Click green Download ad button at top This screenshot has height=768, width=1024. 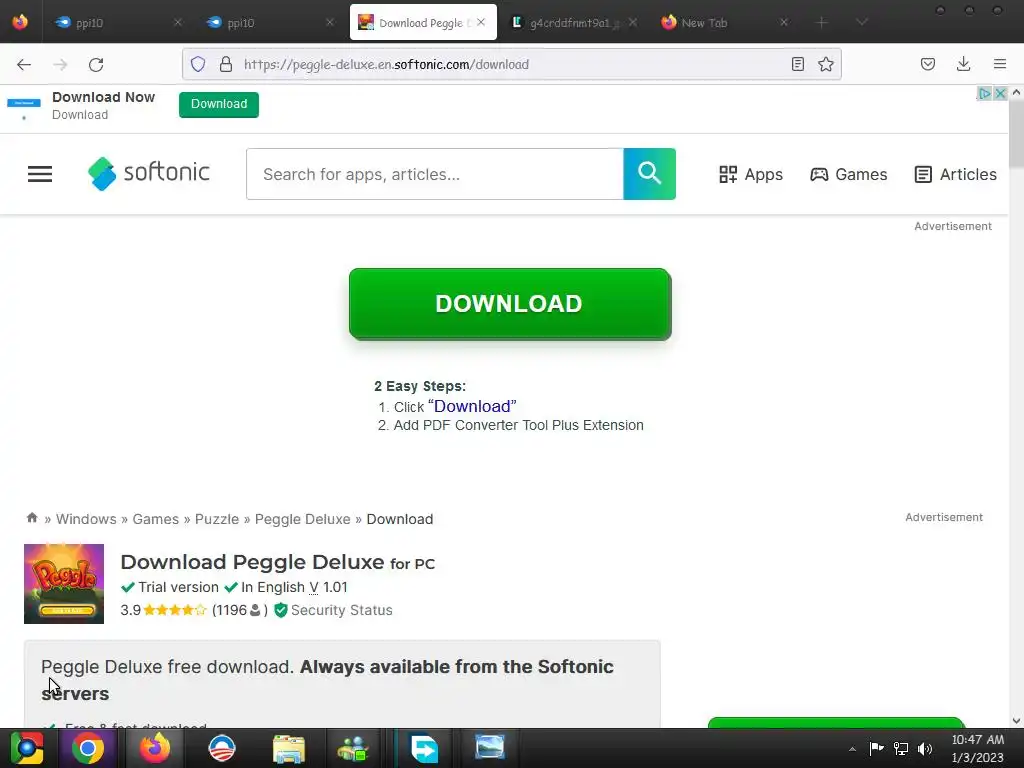coord(219,104)
